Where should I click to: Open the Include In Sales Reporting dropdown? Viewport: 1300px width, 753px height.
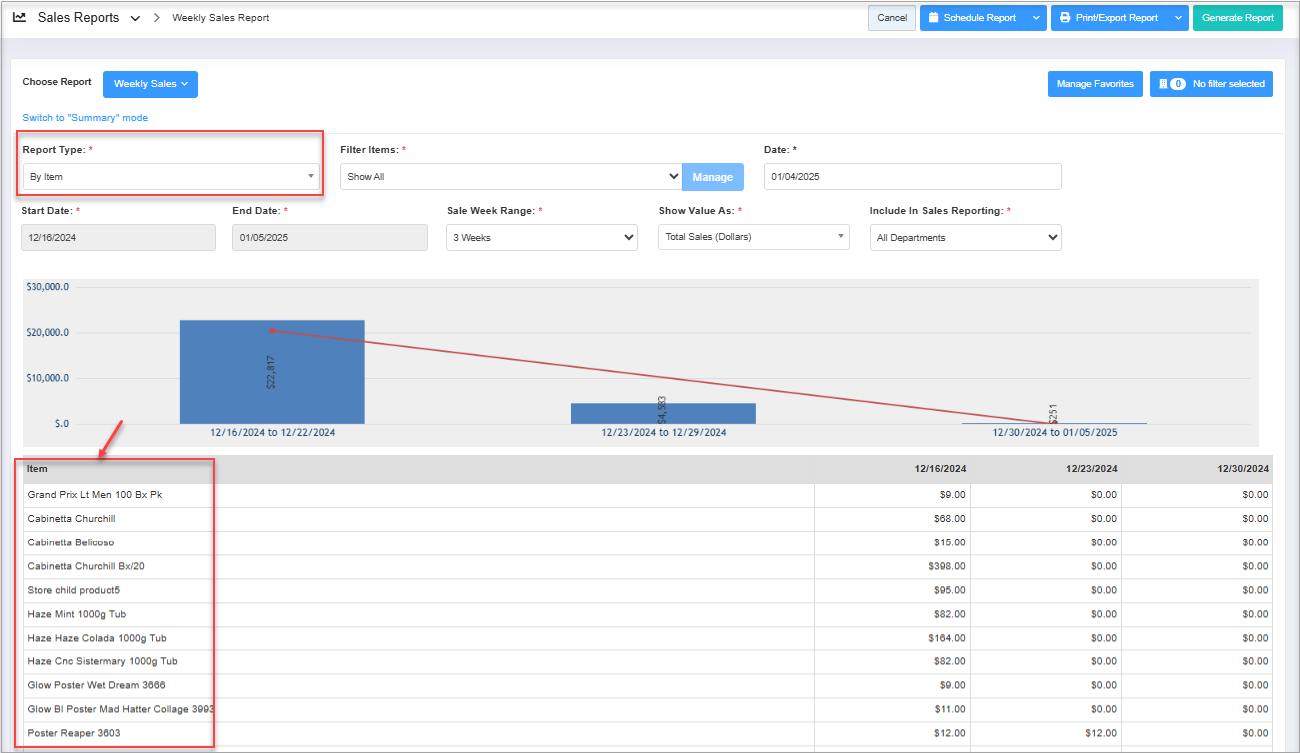coord(965,238)
